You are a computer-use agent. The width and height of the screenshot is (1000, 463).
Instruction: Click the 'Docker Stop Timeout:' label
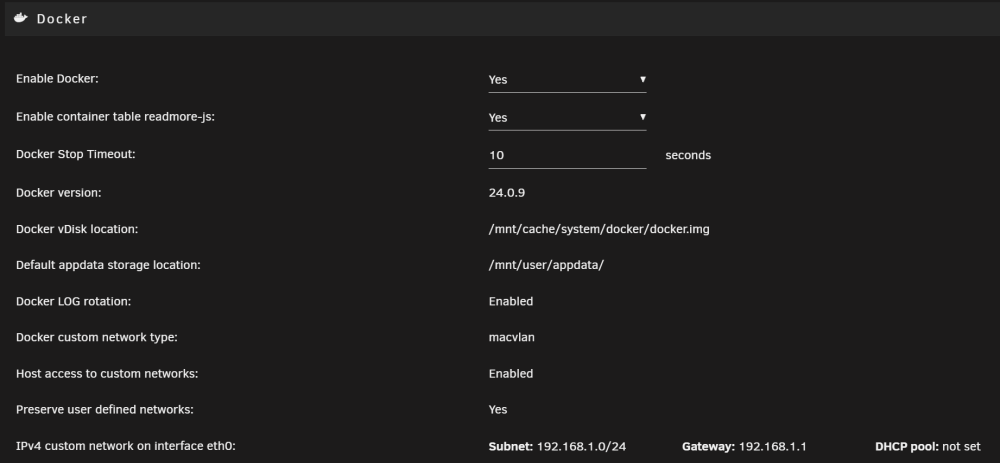pos(76,154)
